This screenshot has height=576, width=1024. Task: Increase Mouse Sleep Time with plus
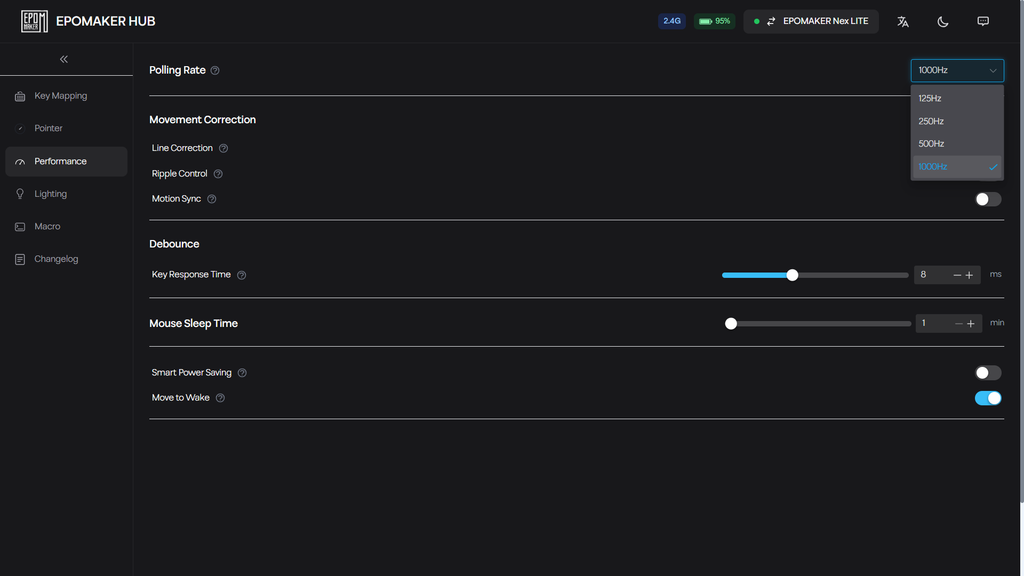tap(971, 323)
